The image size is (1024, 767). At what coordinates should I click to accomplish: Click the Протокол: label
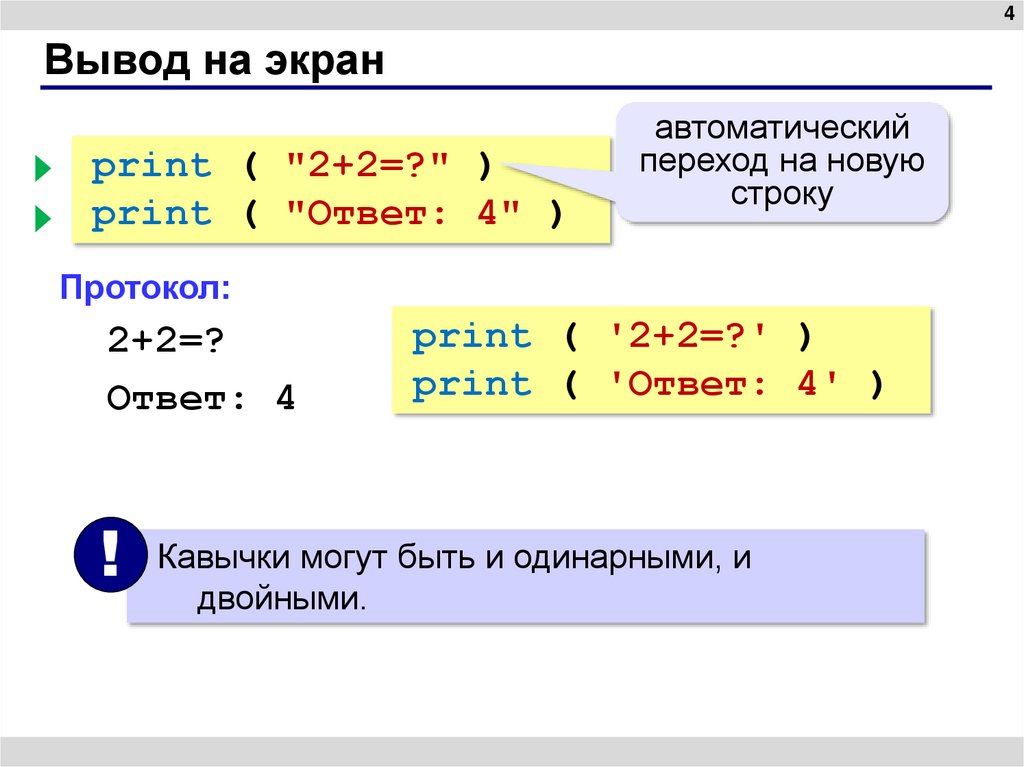[x=146, y=287]
